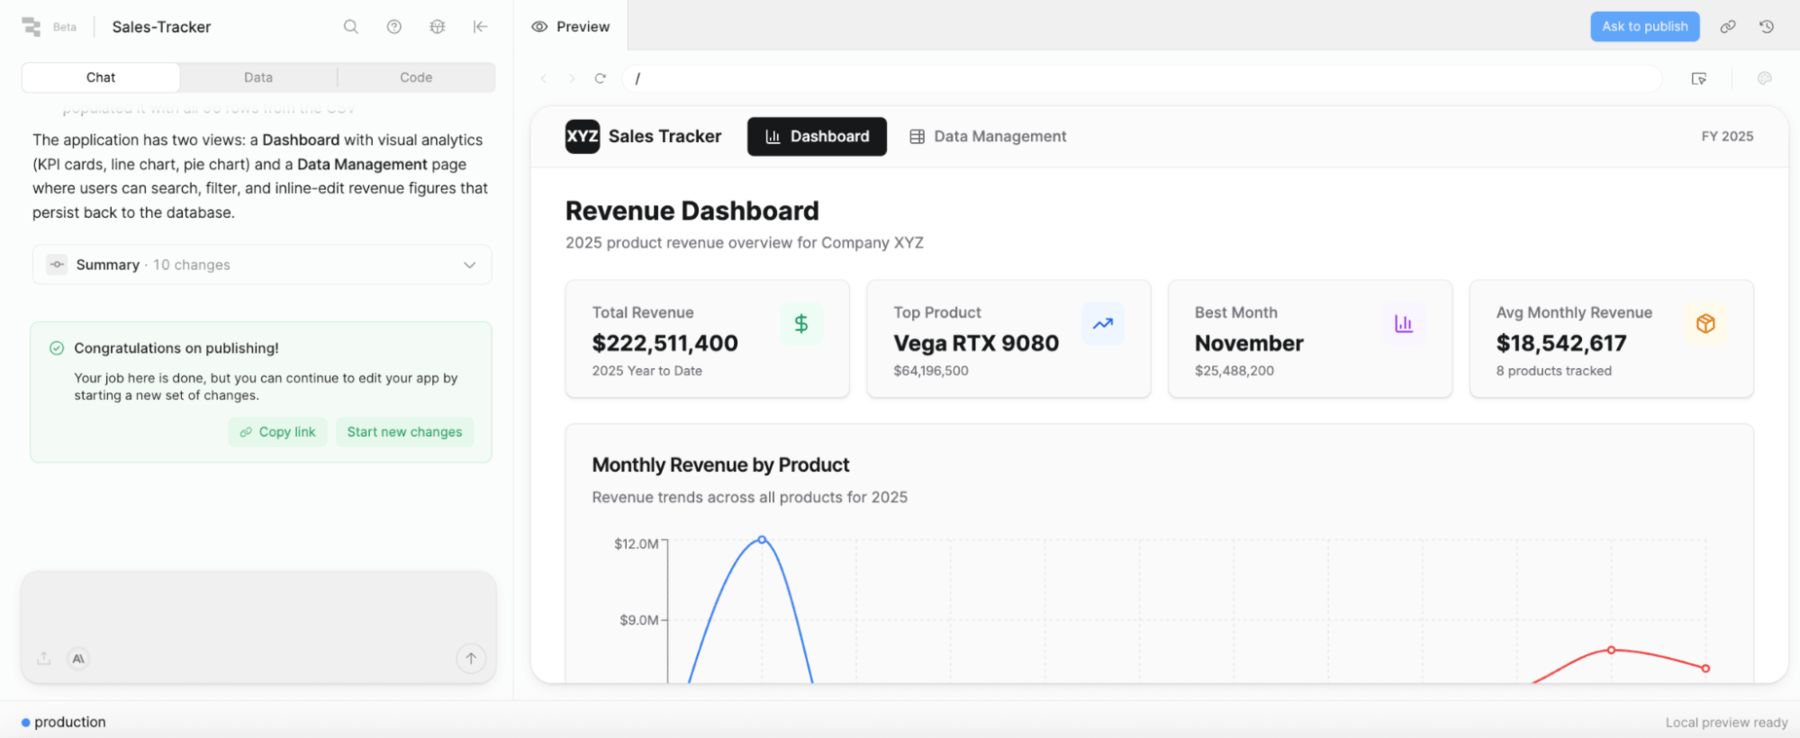Screen dimensions: 1800x738
Task: Open version history clock icon
Action: (1767, 27)
